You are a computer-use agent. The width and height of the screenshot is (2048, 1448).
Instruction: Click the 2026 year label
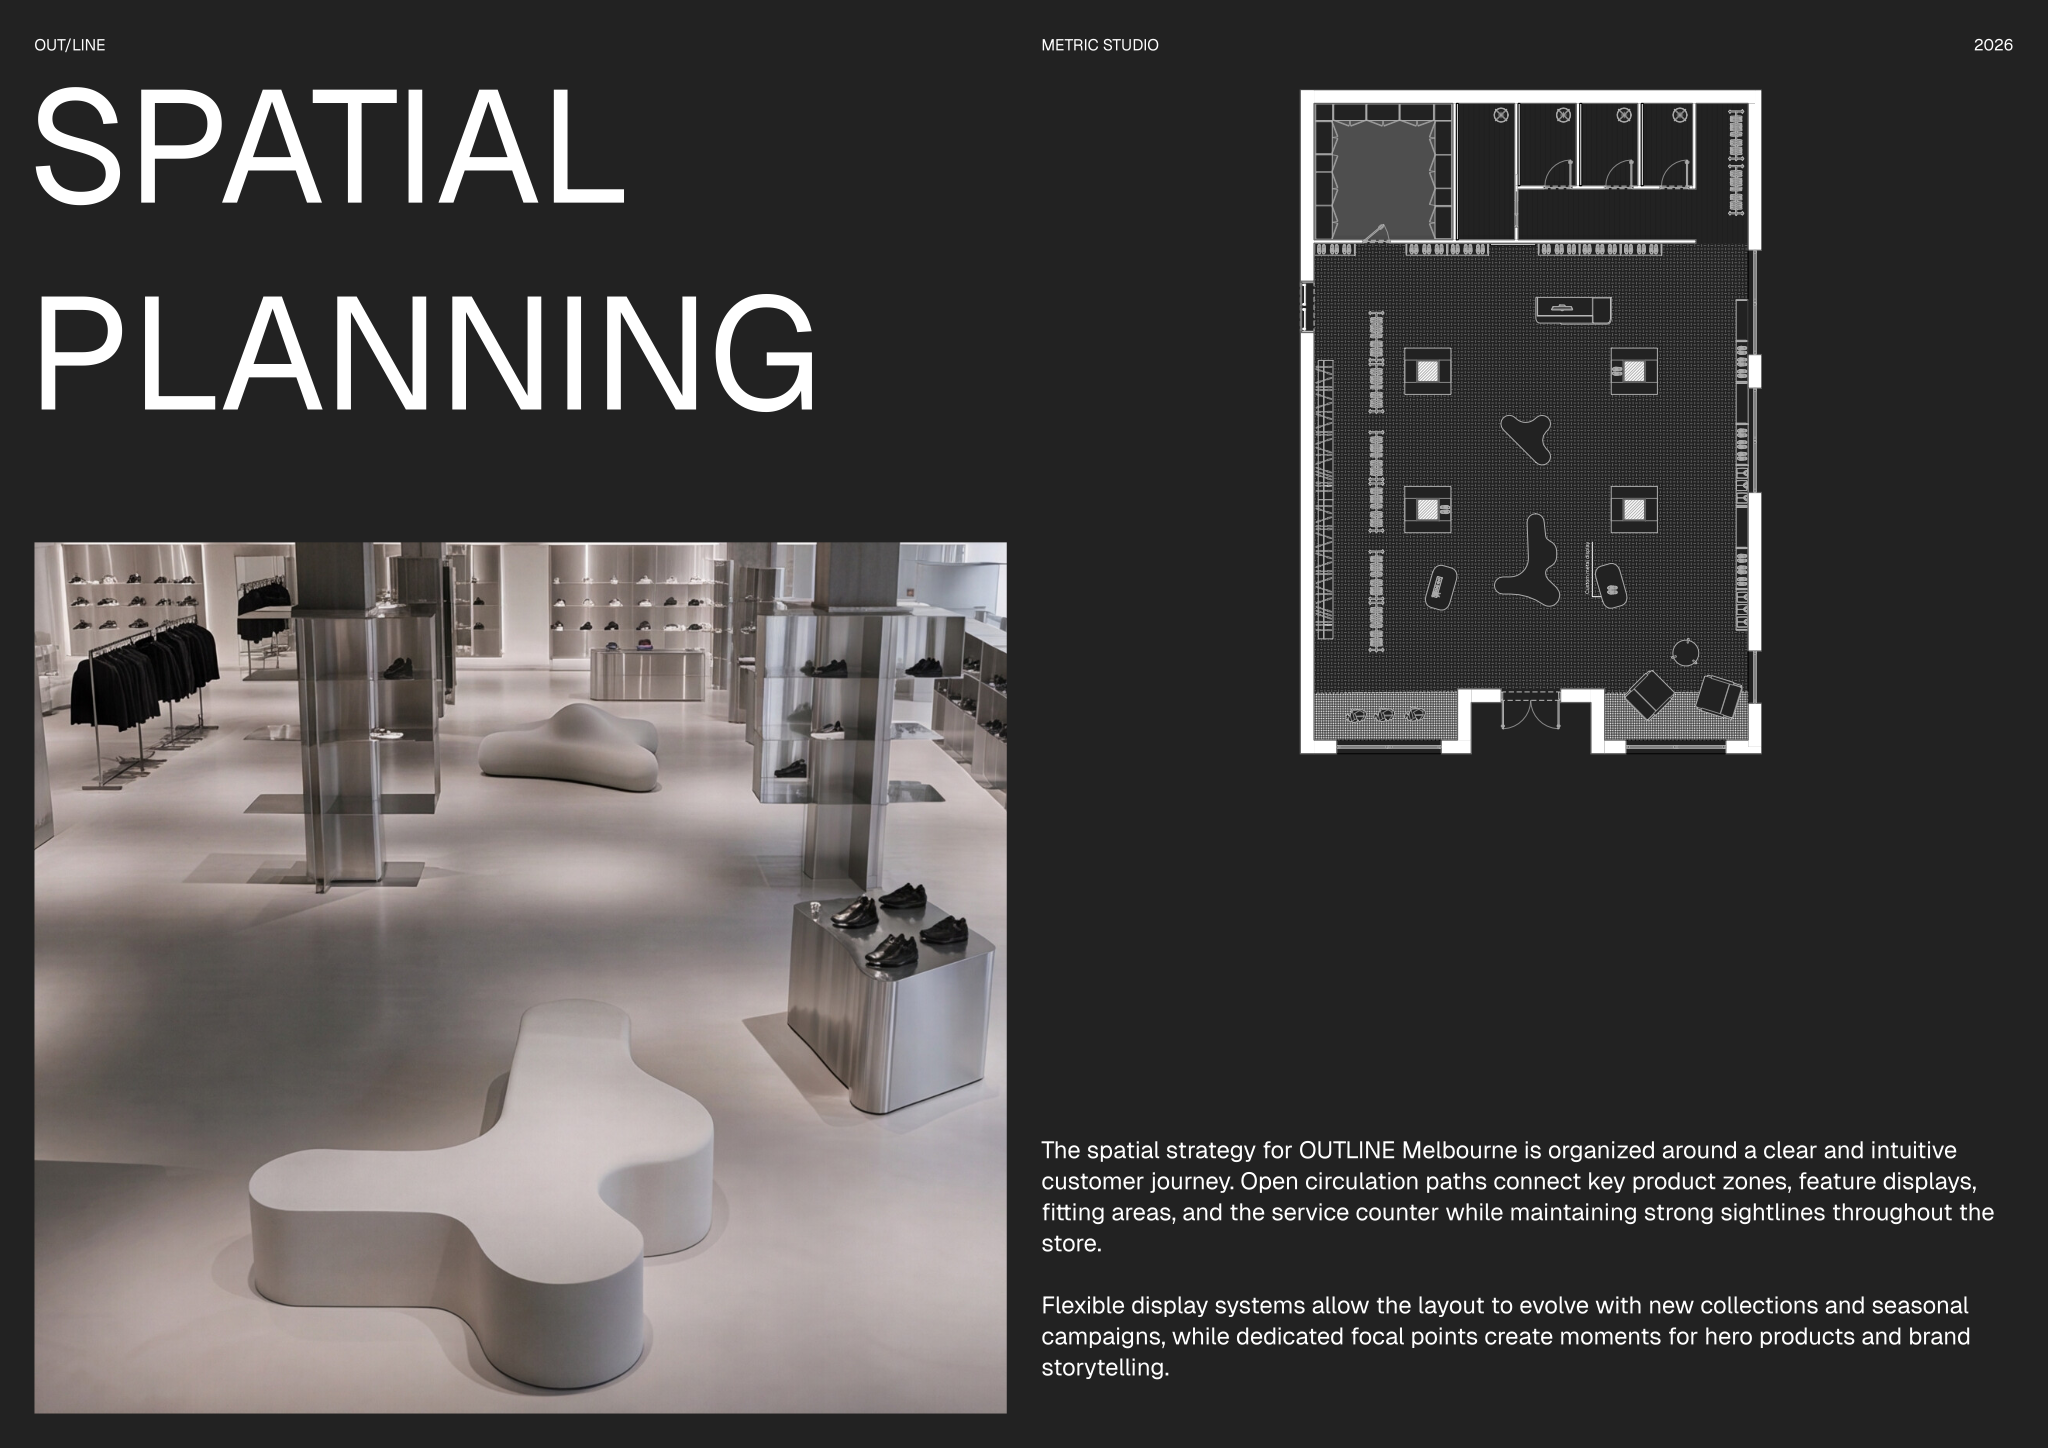(1993, 45)
